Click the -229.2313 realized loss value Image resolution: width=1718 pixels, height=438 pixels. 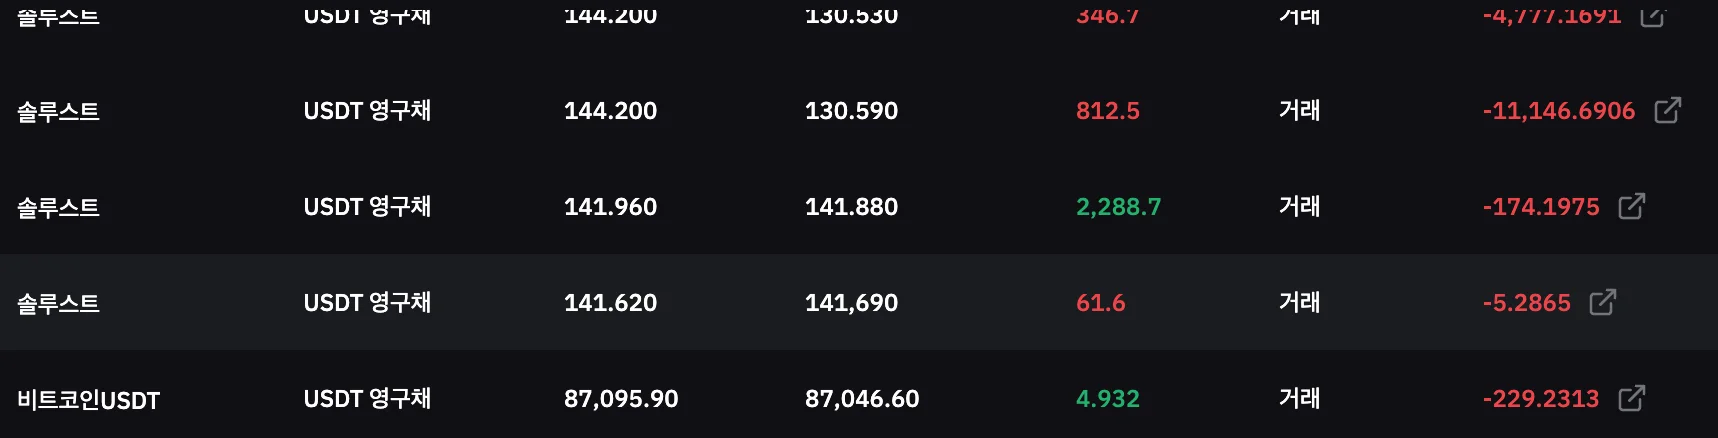coord(1540,399)
